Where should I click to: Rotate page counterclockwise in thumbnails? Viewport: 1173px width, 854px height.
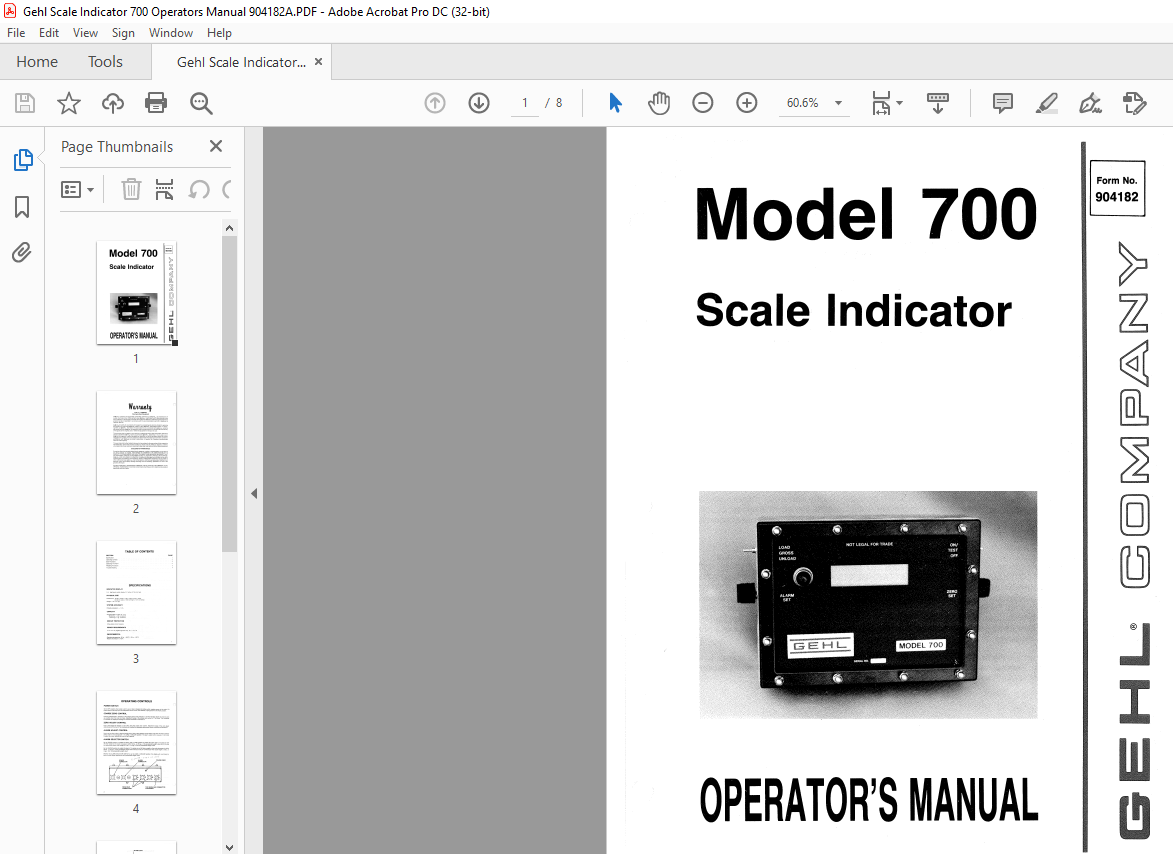click(199, 189)
